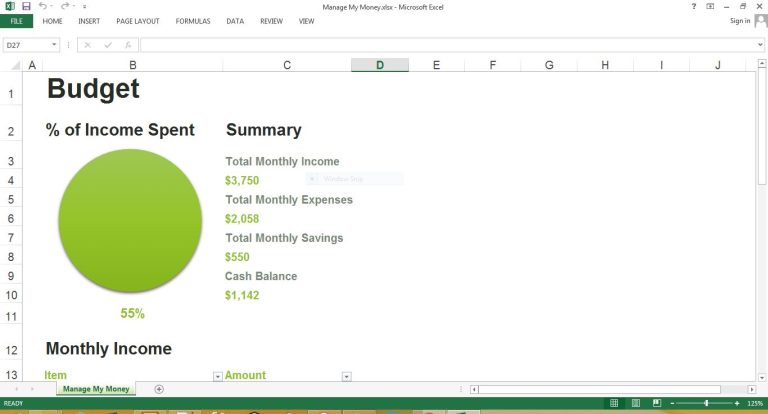Viewport: 768px width, 414px height.
Task: Click horizontal scrollbar right arrow
Action: (x=751, y=390)
